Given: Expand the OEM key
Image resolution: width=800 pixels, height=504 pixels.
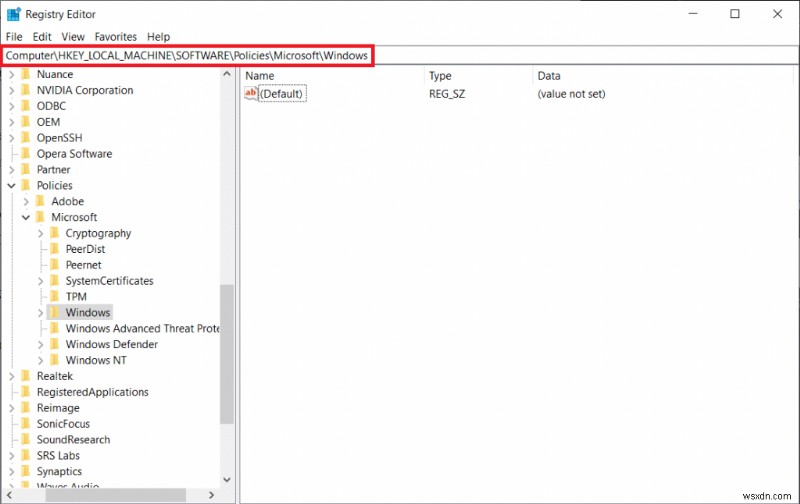Looking at the screenshot, I should [11, 122].
